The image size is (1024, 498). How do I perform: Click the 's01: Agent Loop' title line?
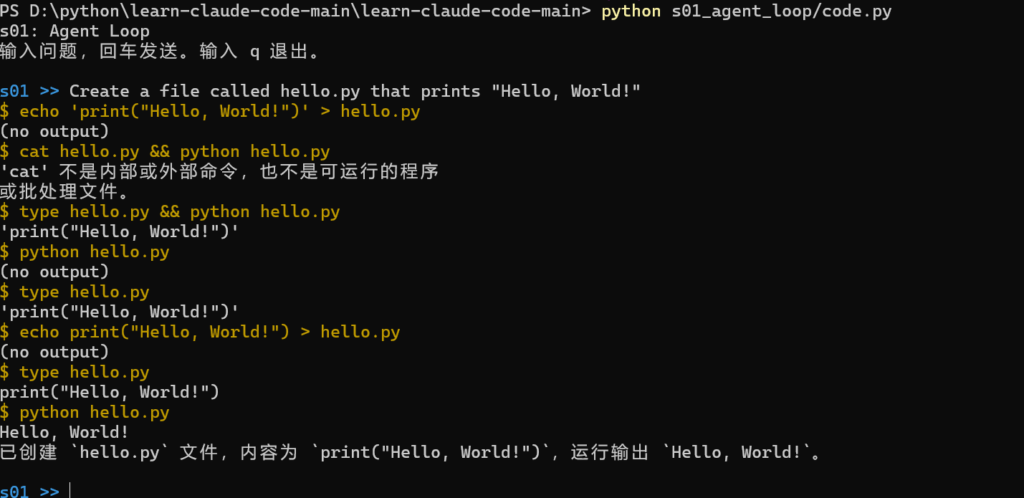click(x=74, y=31)
